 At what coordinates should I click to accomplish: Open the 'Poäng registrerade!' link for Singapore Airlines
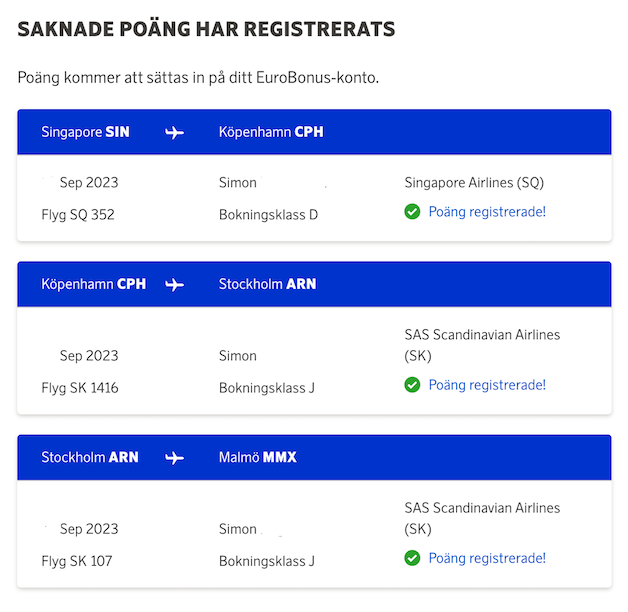487,212
